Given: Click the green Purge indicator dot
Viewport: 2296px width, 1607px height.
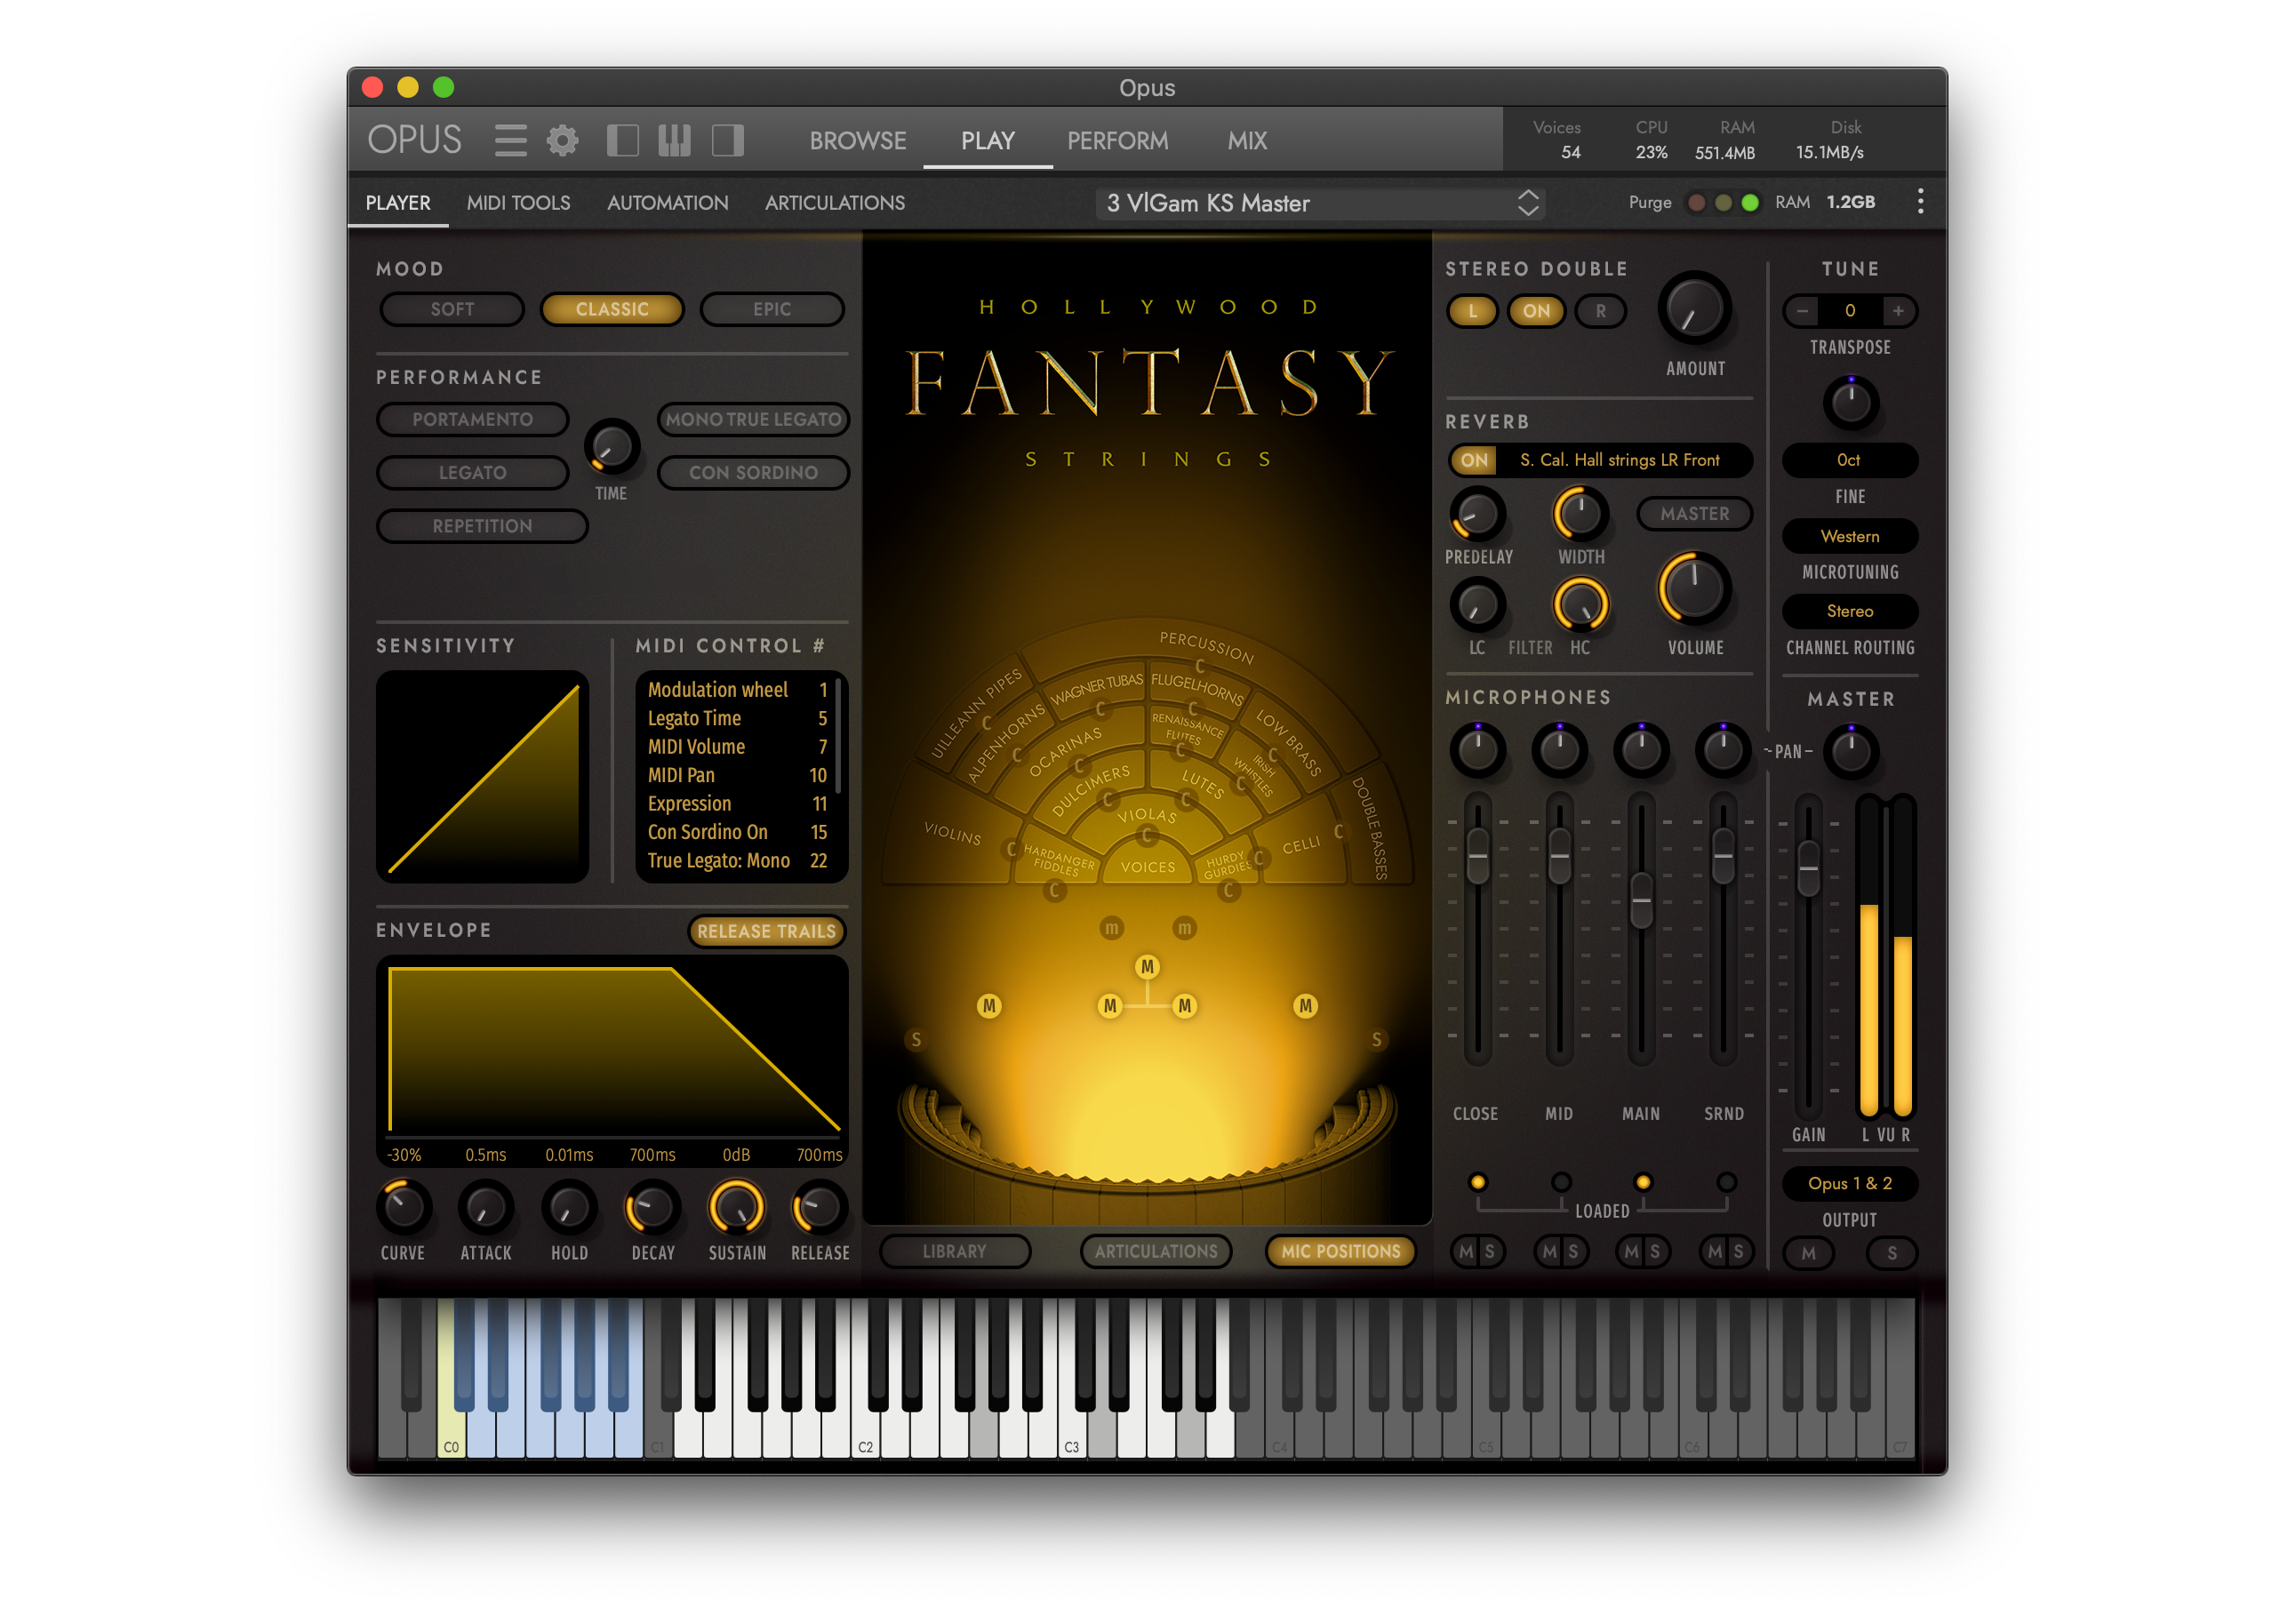Looking at the screenshot, I should point(1750,203).
